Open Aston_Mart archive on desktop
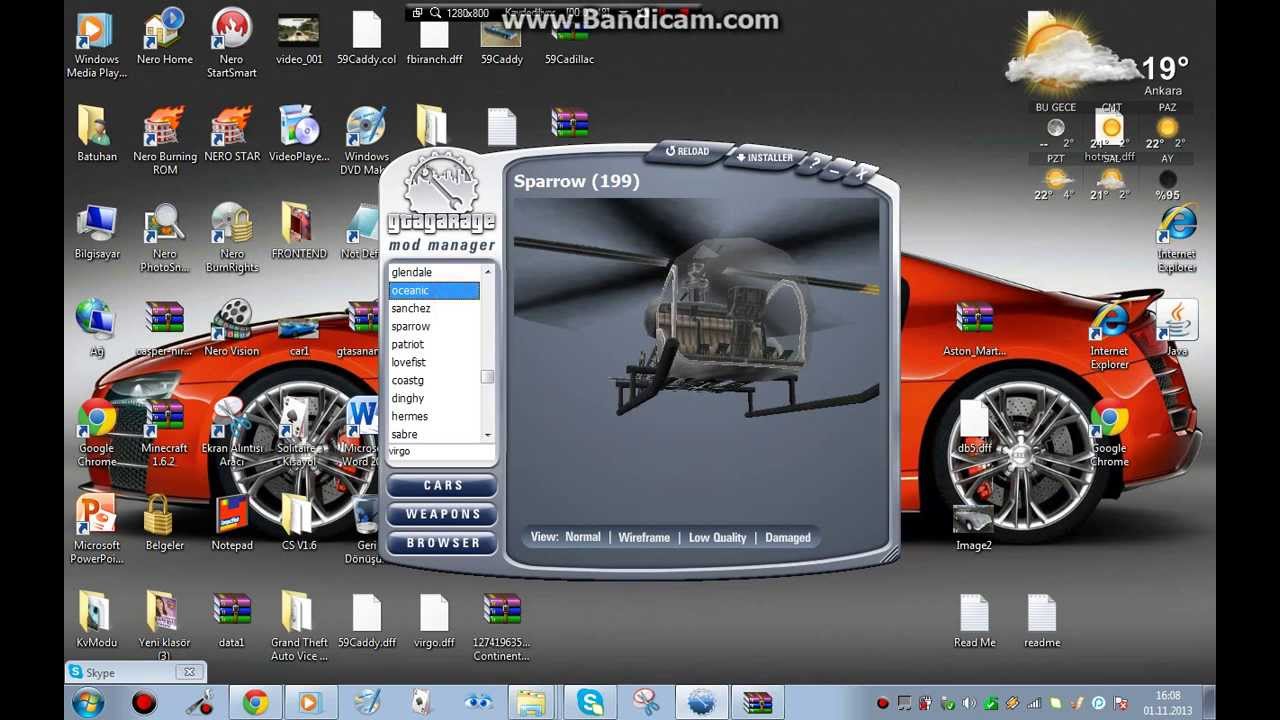 click(x=974, y=328)
